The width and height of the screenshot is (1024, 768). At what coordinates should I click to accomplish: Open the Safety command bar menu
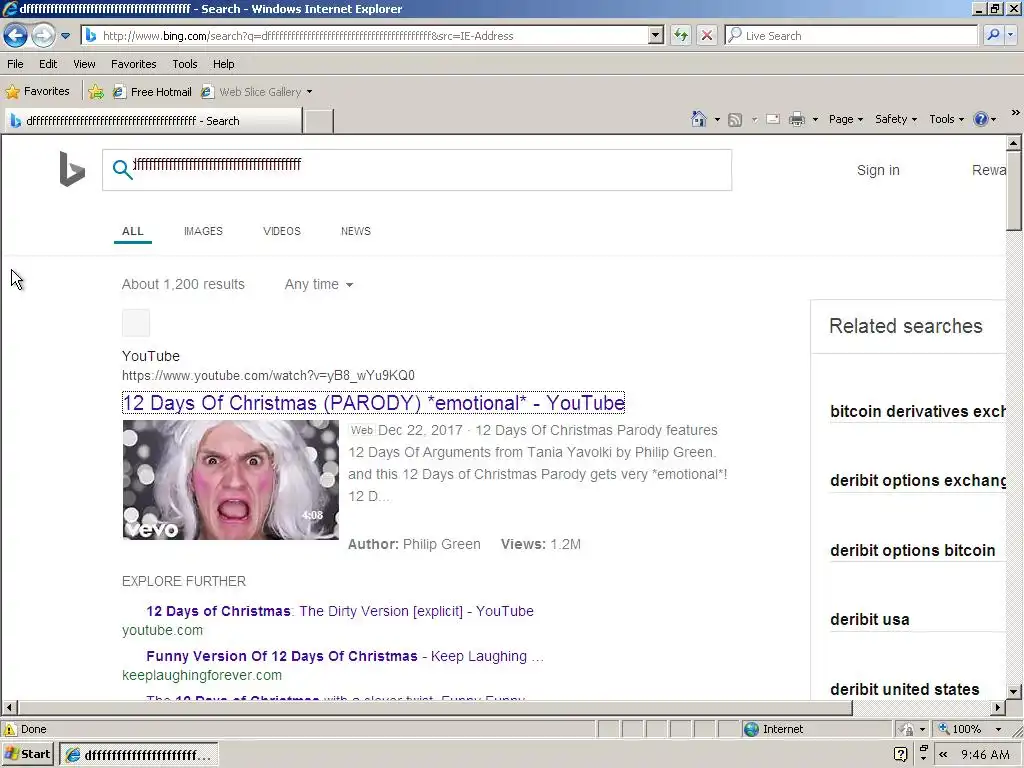(896, 119)
